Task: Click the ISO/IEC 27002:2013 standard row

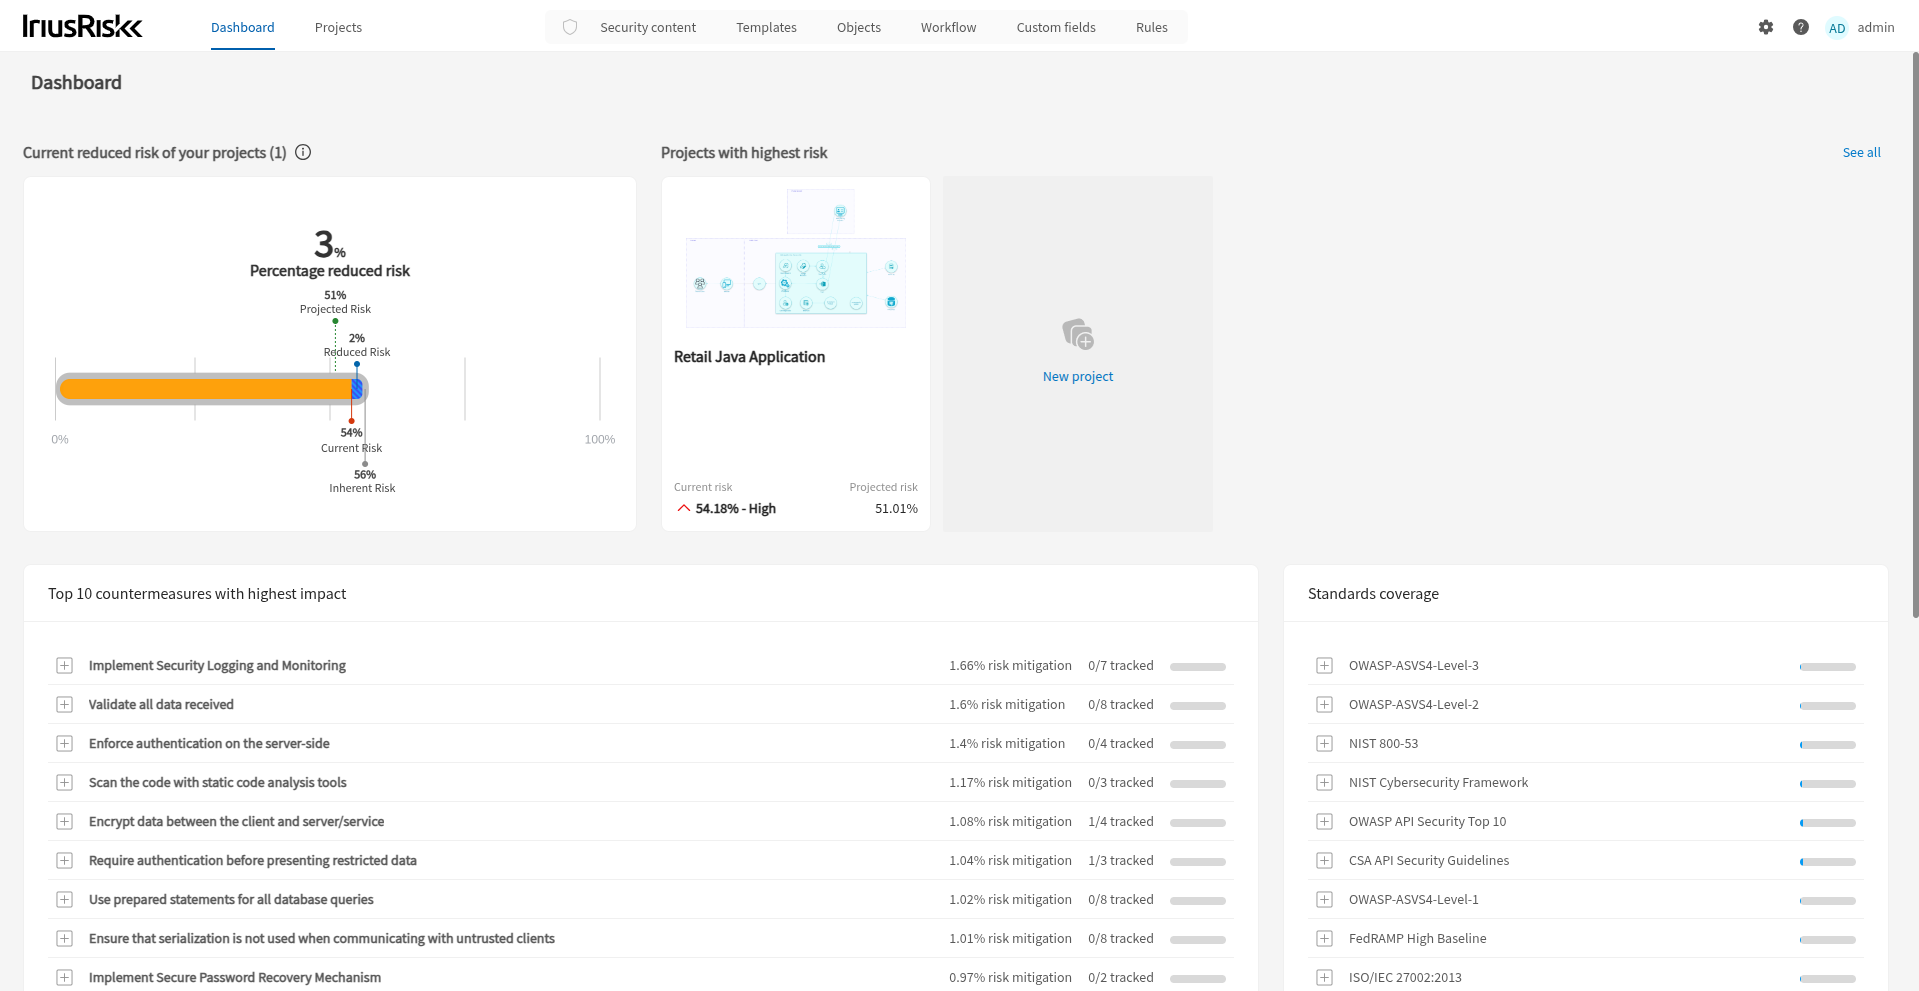Action: point(1585,978)
